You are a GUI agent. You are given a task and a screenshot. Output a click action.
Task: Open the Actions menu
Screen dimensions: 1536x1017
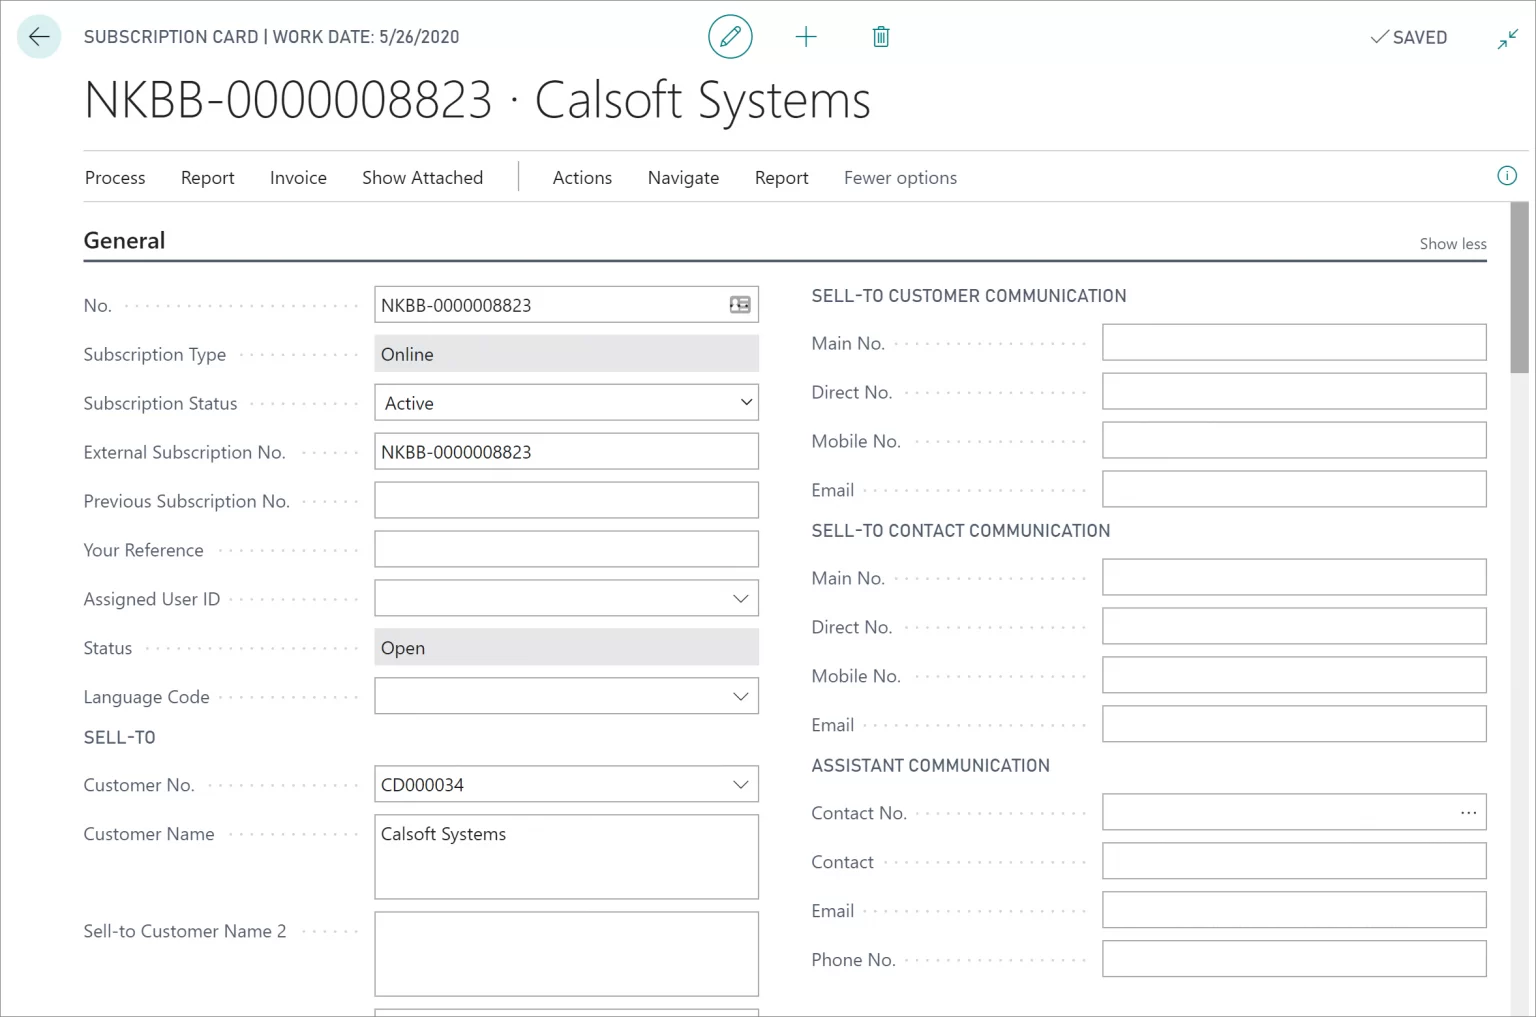tap(582, 177)
